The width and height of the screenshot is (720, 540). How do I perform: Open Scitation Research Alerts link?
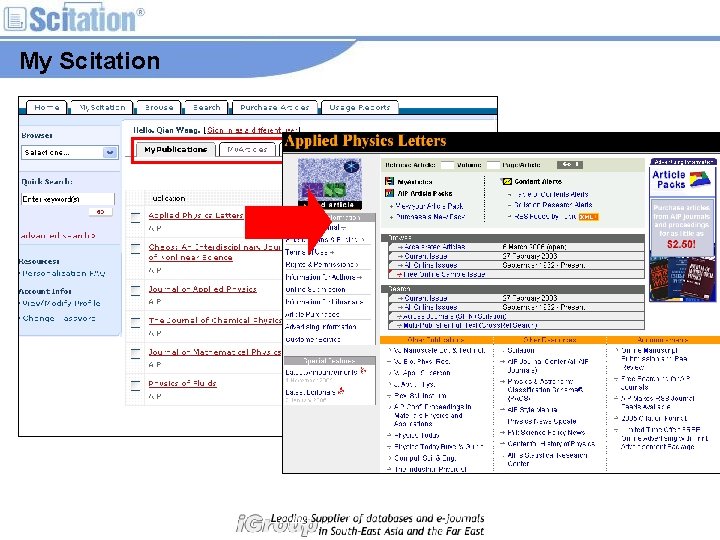(x=553, y=205)
